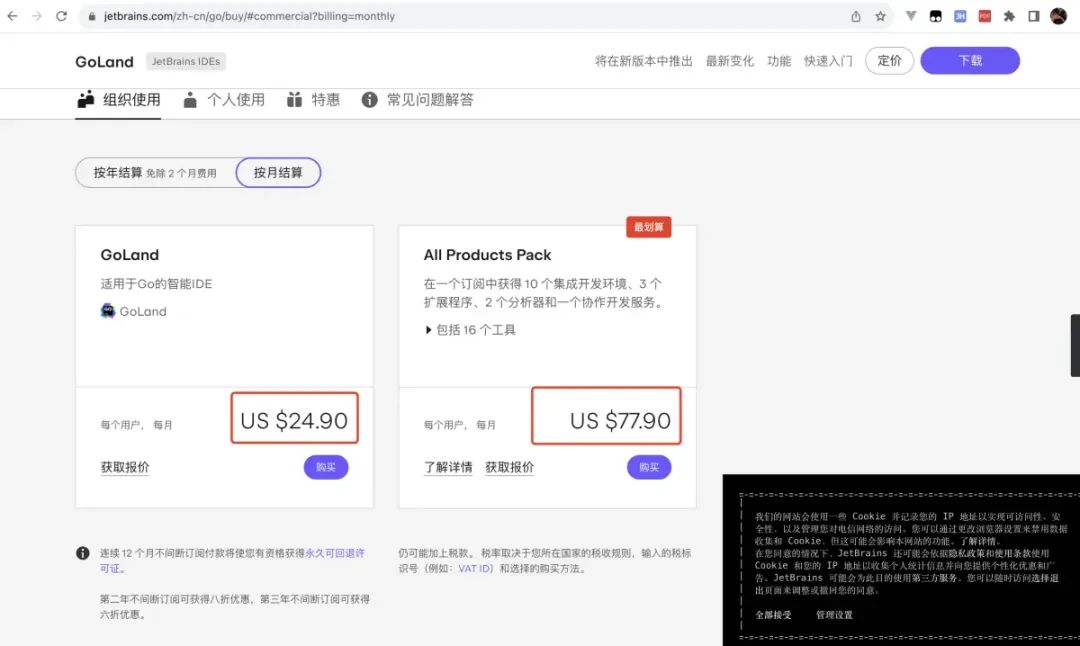Click the purple 下载 download button

[x=970, y=61]
